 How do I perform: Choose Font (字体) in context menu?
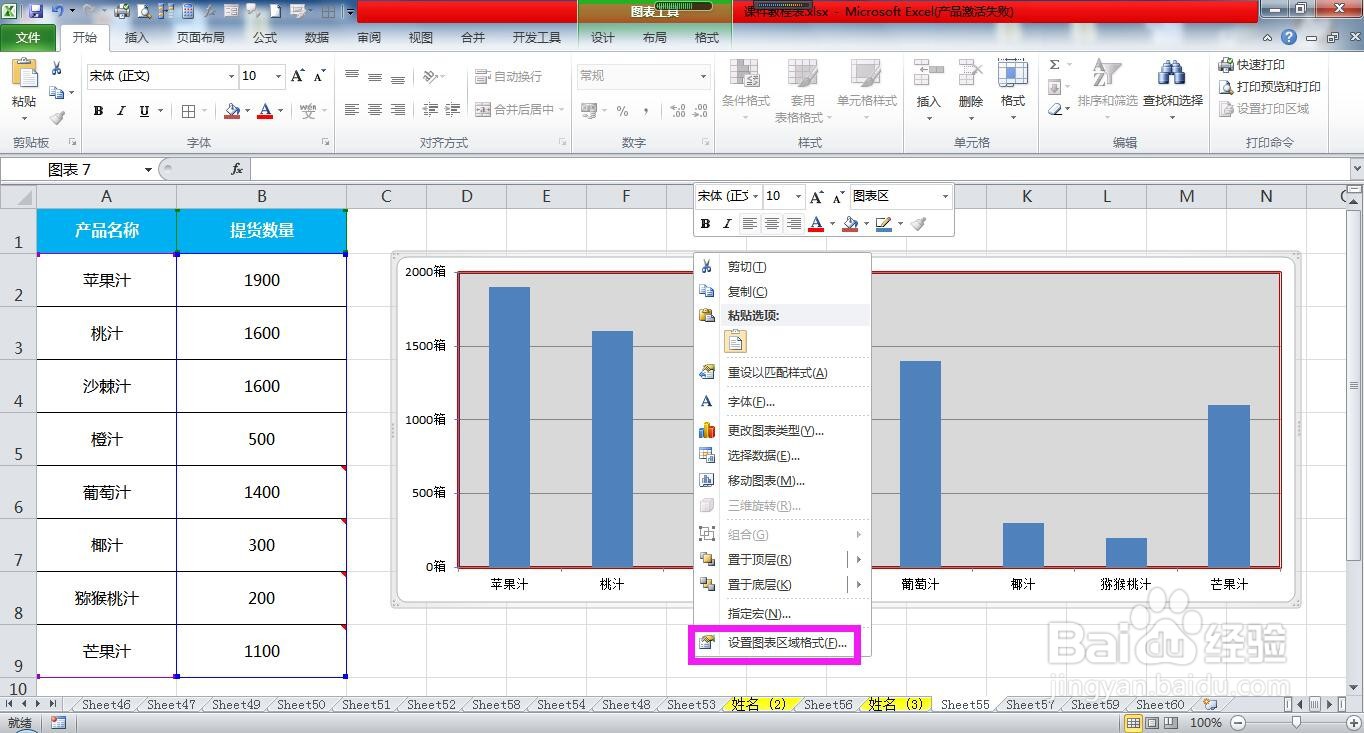[x=782, y=402]
